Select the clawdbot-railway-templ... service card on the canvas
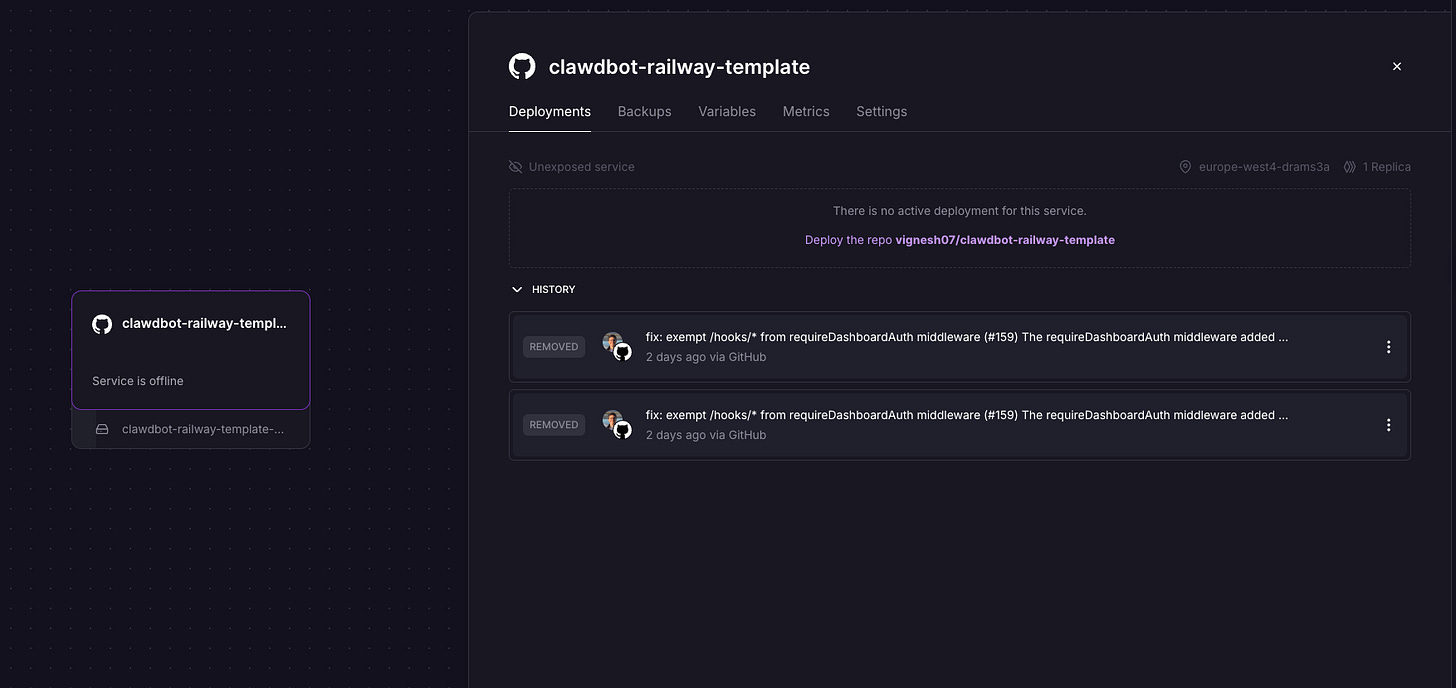Image resolution: width=1456 pixels, height=688 pixels. [x=191, y=350]
